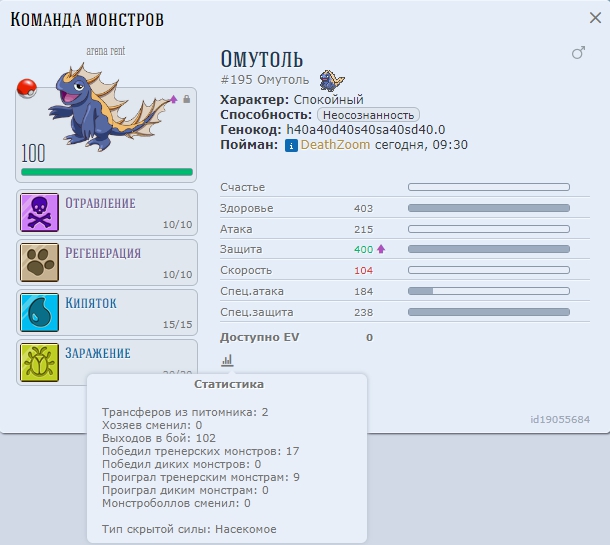This screenshot has width=610, height=545.
Task: Click the сегодня, 09:30 catch time
Action: (421, 145)
